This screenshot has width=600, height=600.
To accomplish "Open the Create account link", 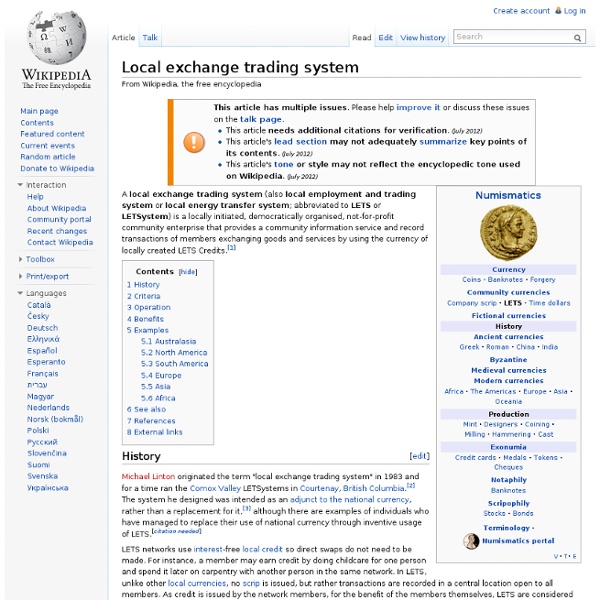I will [521, 11].
